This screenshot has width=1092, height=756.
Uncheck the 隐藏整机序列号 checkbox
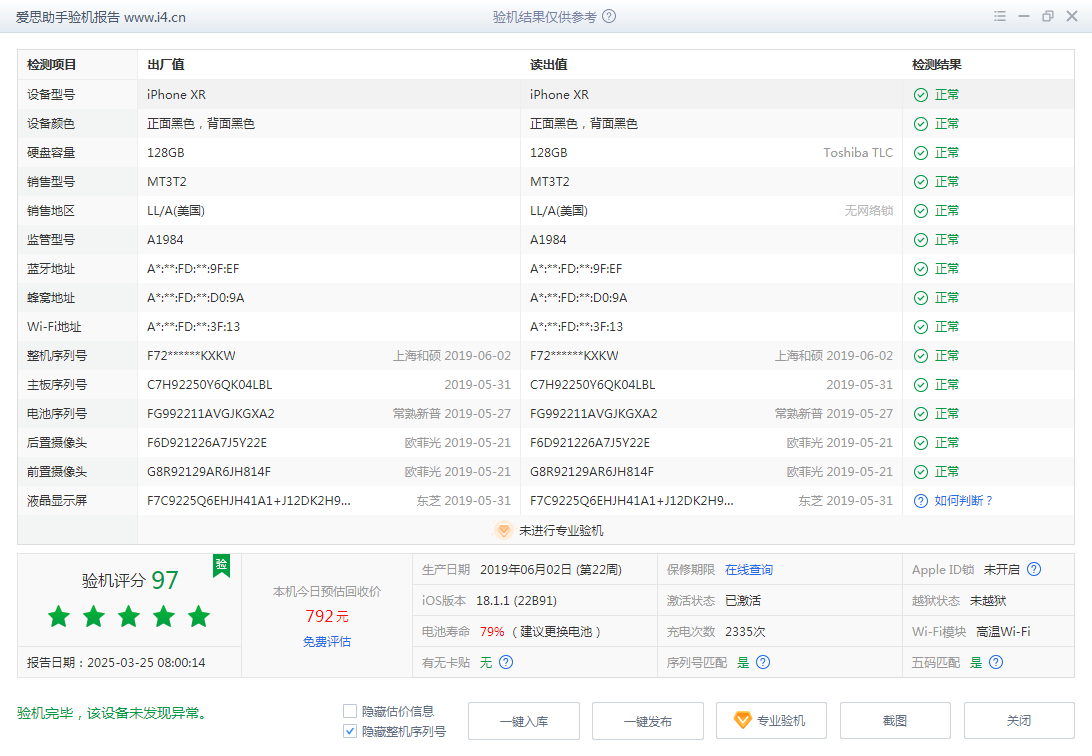[x=350, y=731]
